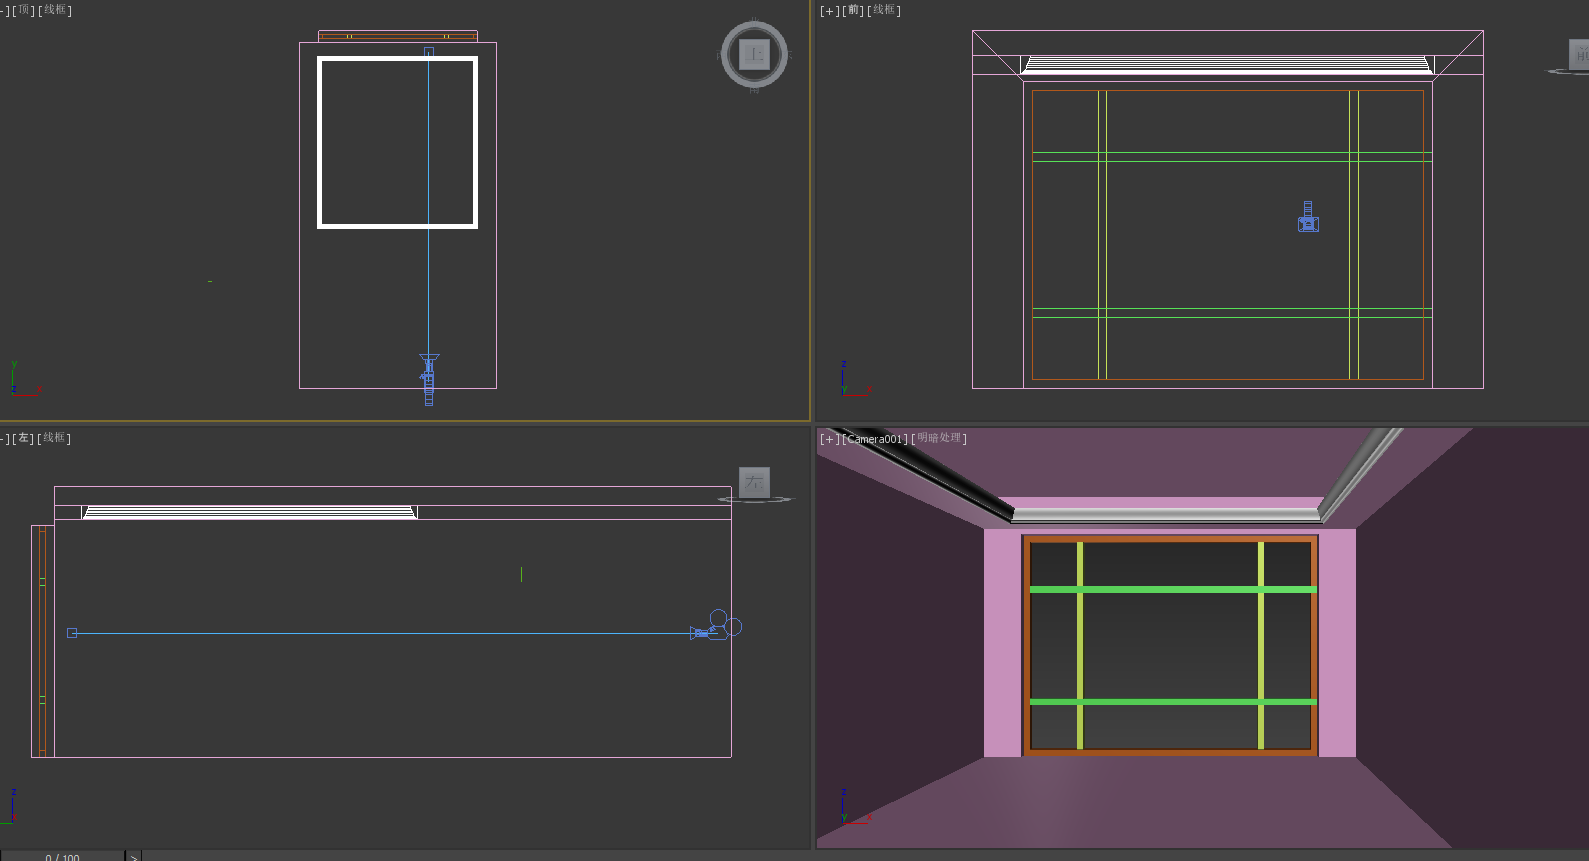1589x861 pixels.
Task: Select the white molding profile in left viewport
Action: pos(249,512)
